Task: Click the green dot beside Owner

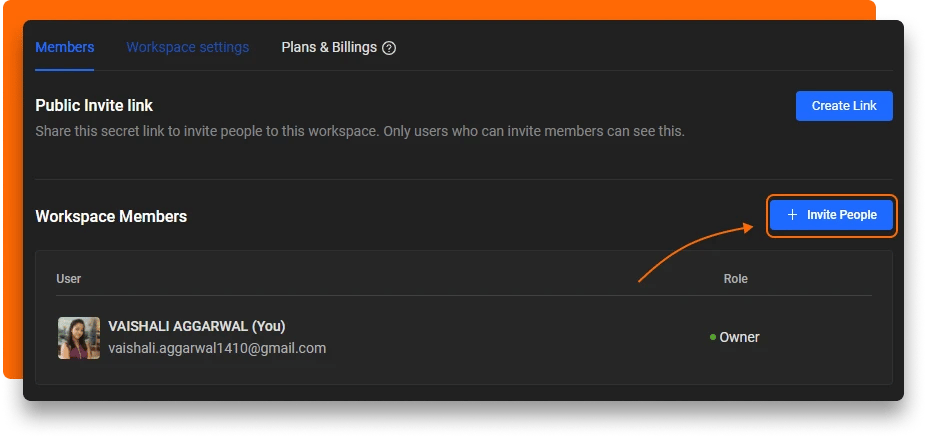Action: pos(713,337)
